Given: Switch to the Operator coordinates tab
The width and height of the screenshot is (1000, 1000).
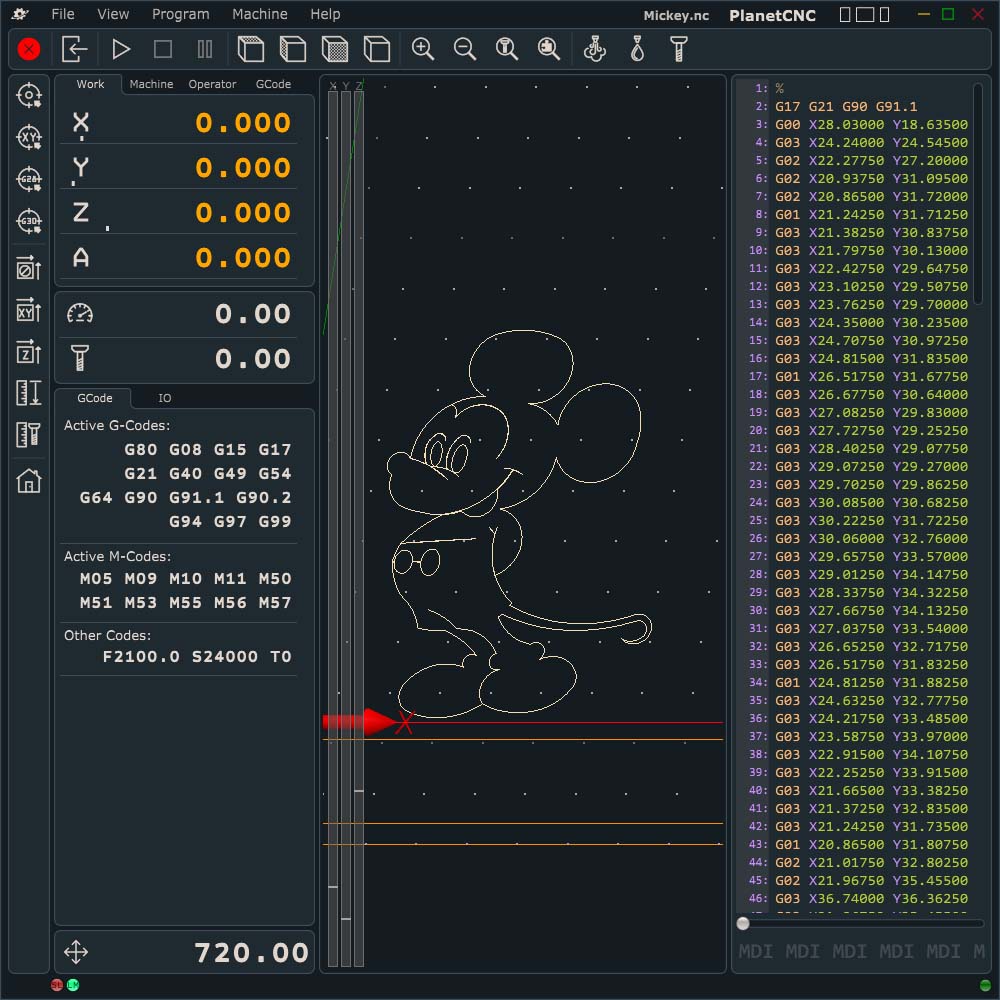Looking at the screenshot, I should 212,84.
